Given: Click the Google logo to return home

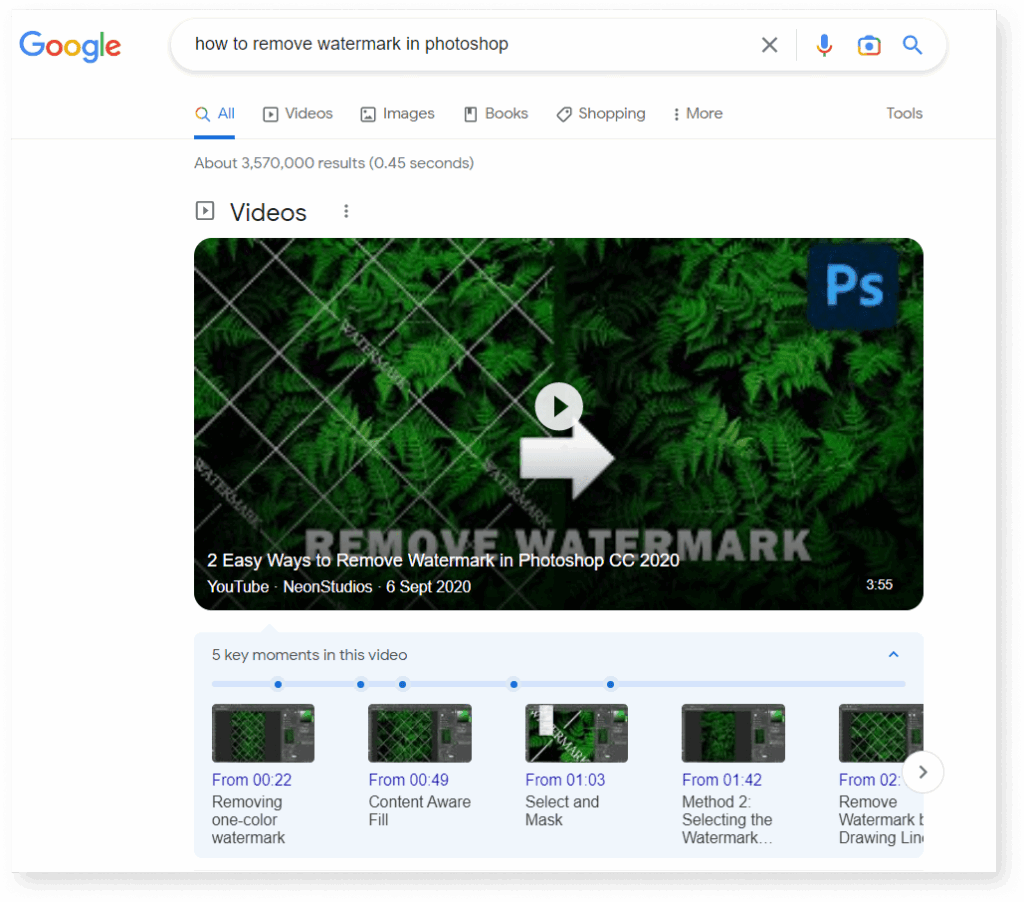Looking at the screenshot, I should [x=69, y=46].
